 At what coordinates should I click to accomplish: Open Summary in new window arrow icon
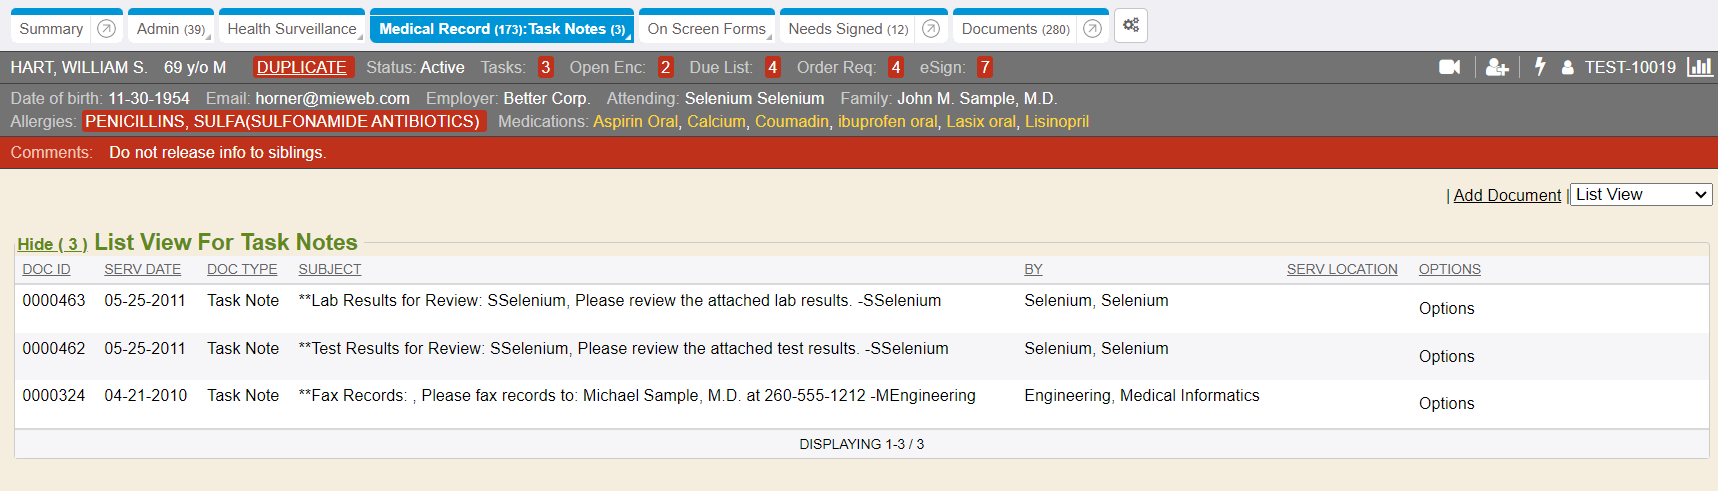[106, 29]
